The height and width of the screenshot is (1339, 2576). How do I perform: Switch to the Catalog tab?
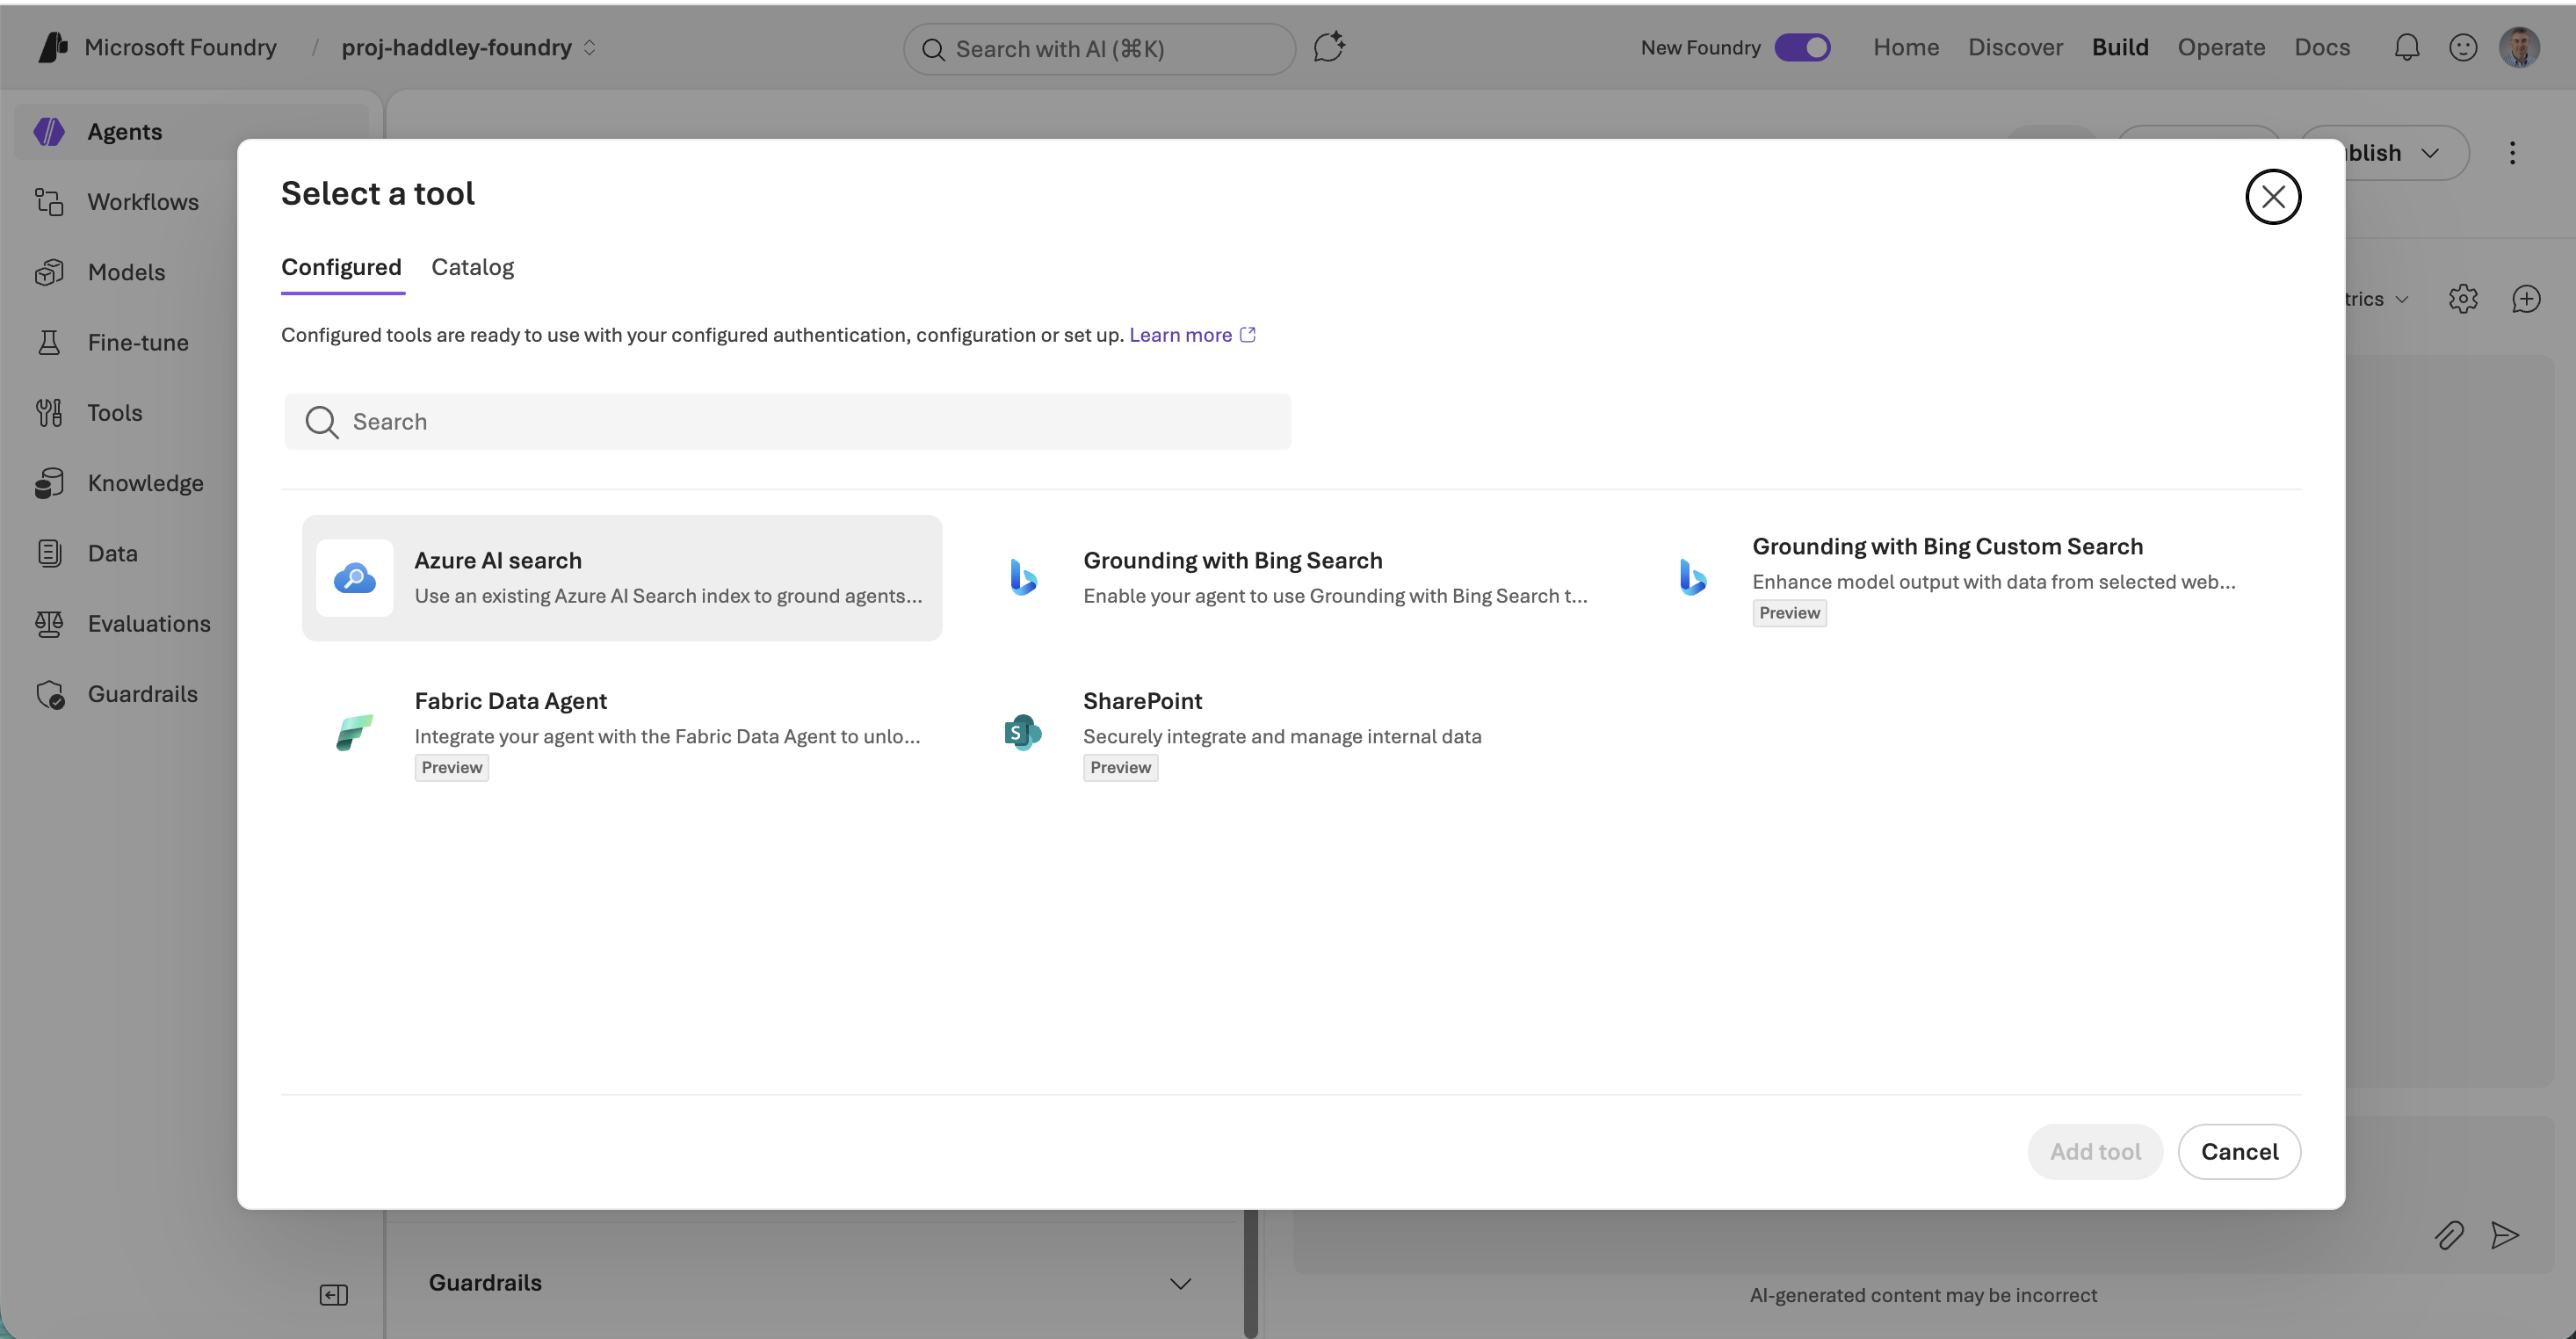(x=472, y=267)
